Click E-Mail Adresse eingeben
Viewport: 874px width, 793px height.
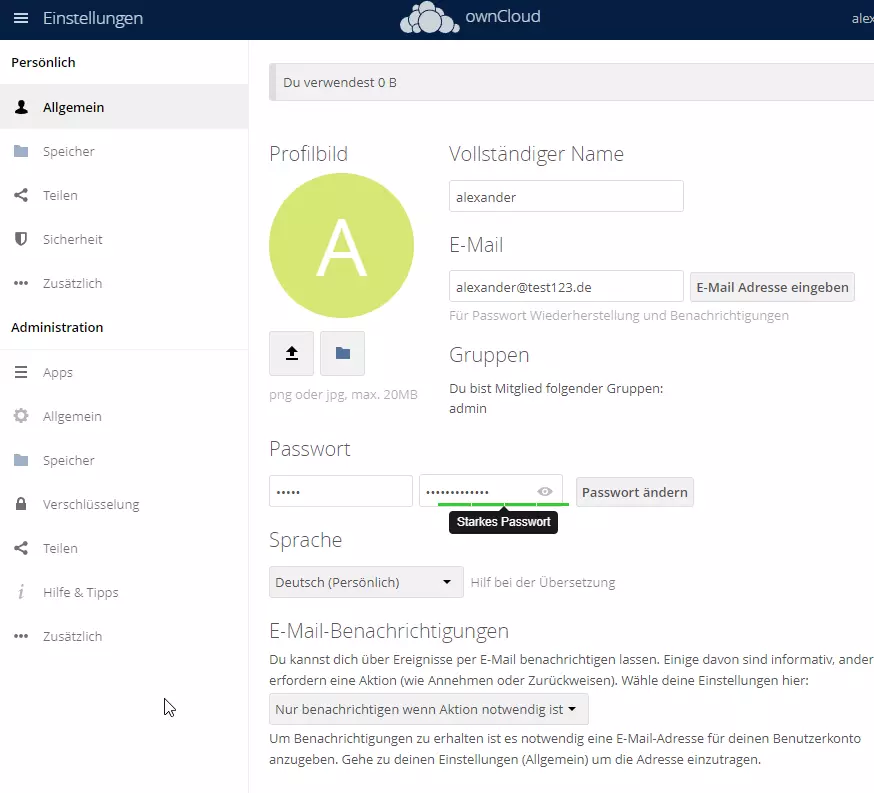pyautogui.click(x=772, y=287)
